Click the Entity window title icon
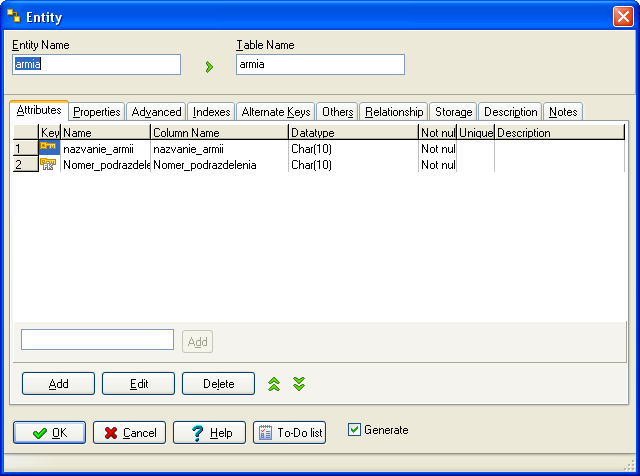 click(14, 16)
